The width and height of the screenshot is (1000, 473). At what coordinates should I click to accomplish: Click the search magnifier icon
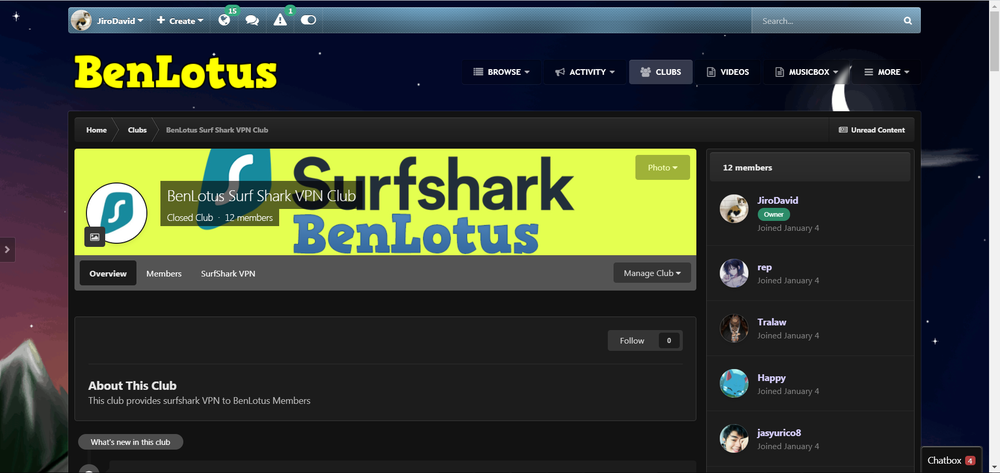(x=907, y=21)
